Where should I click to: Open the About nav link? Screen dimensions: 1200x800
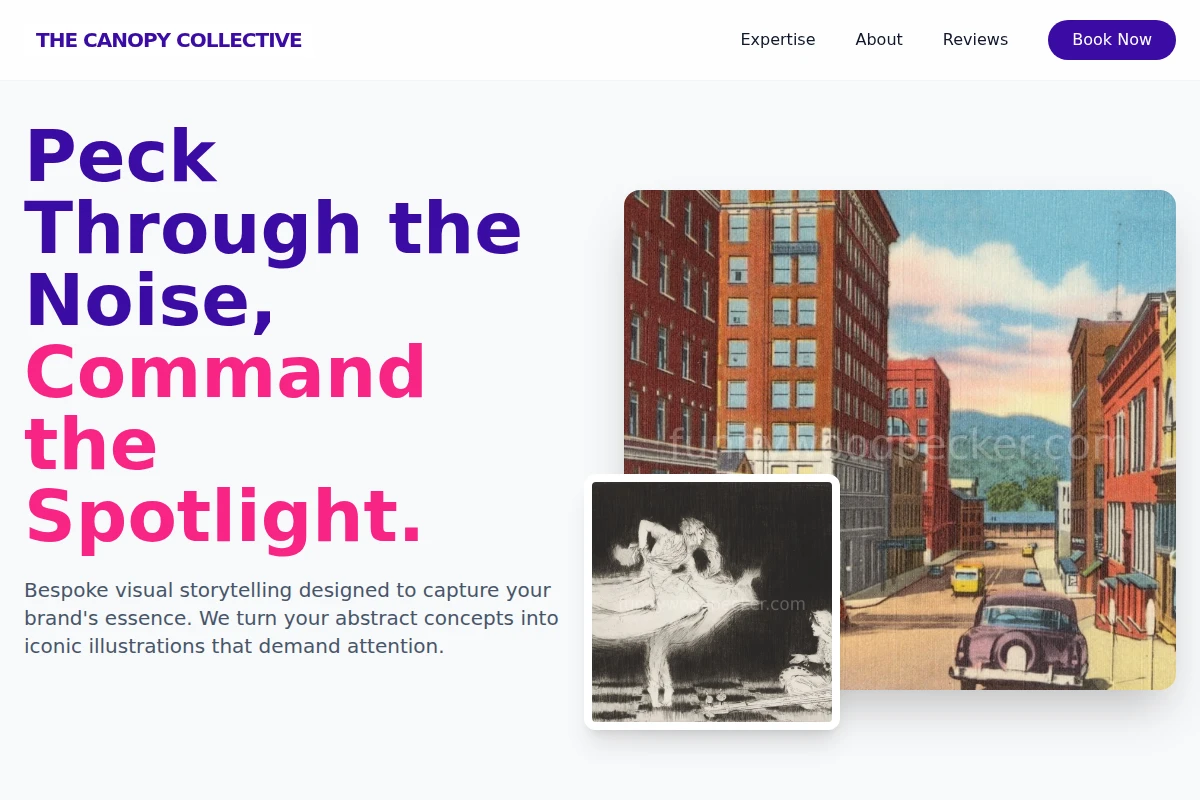(879, 39)
